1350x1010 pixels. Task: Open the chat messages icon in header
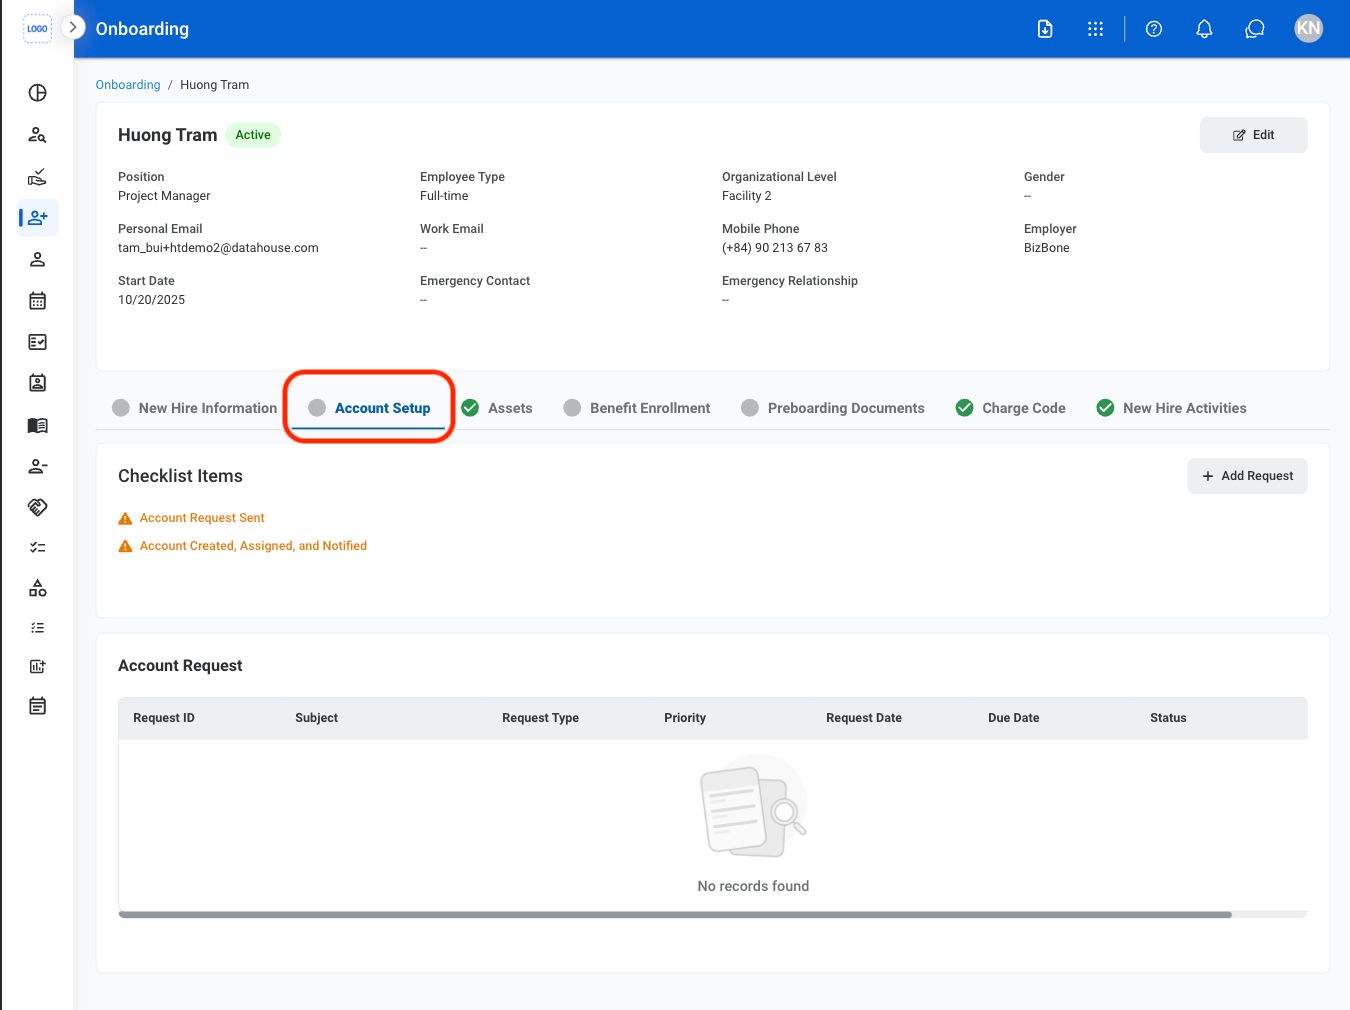pos(1255,29)
